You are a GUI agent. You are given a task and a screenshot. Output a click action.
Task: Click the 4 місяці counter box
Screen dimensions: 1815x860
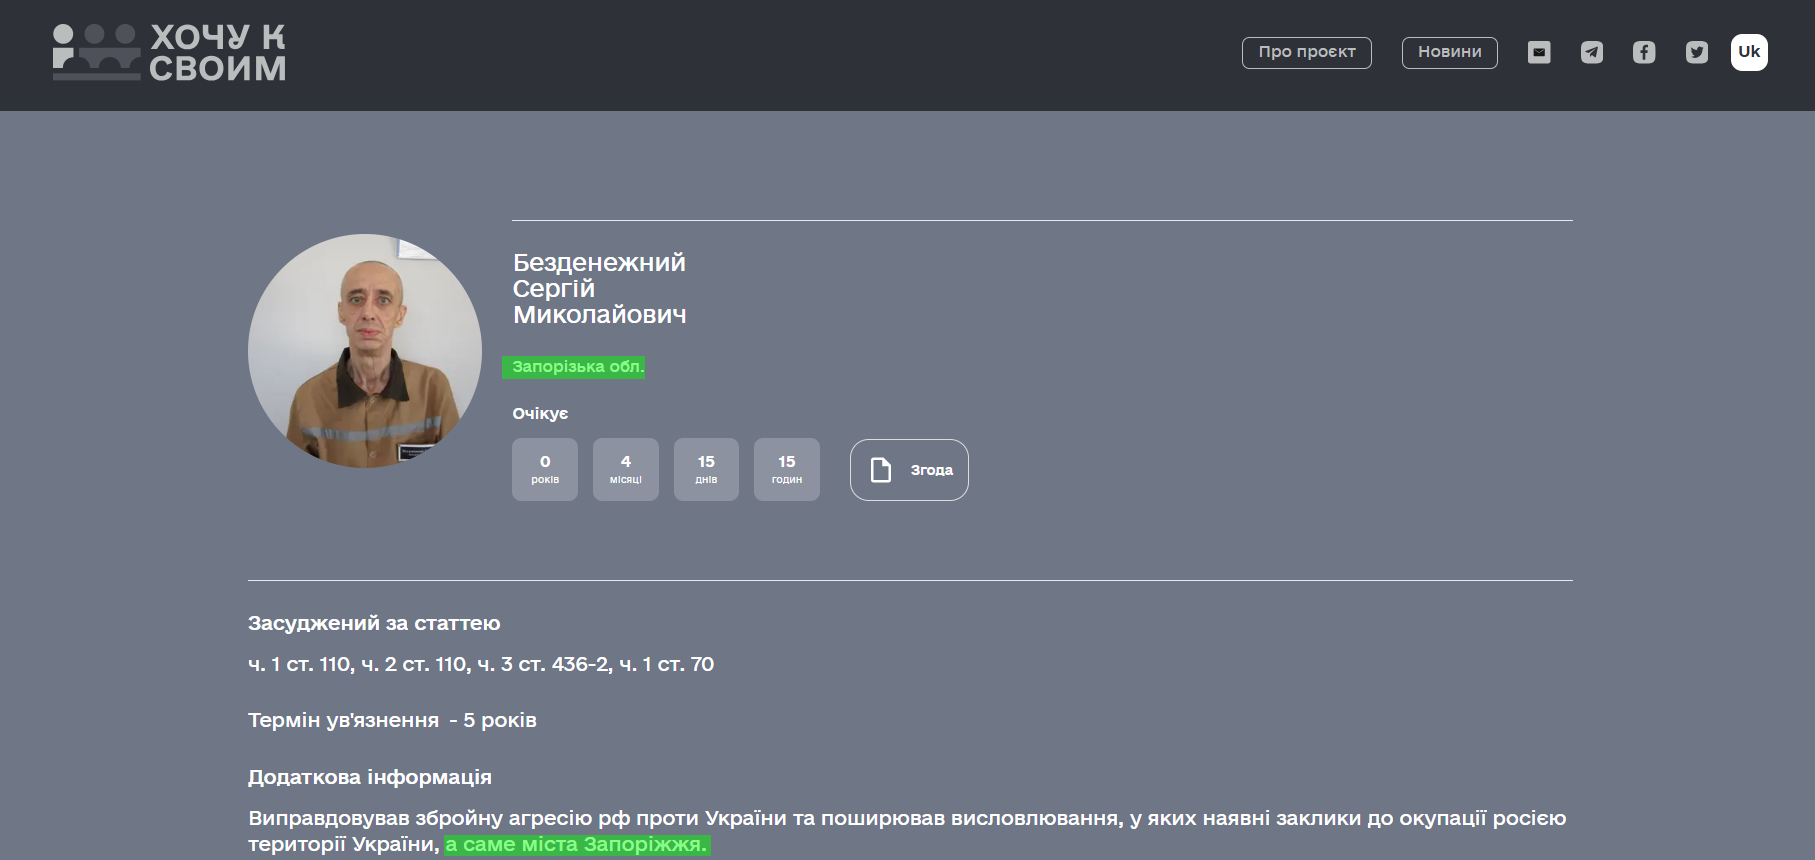coord(626,469)
